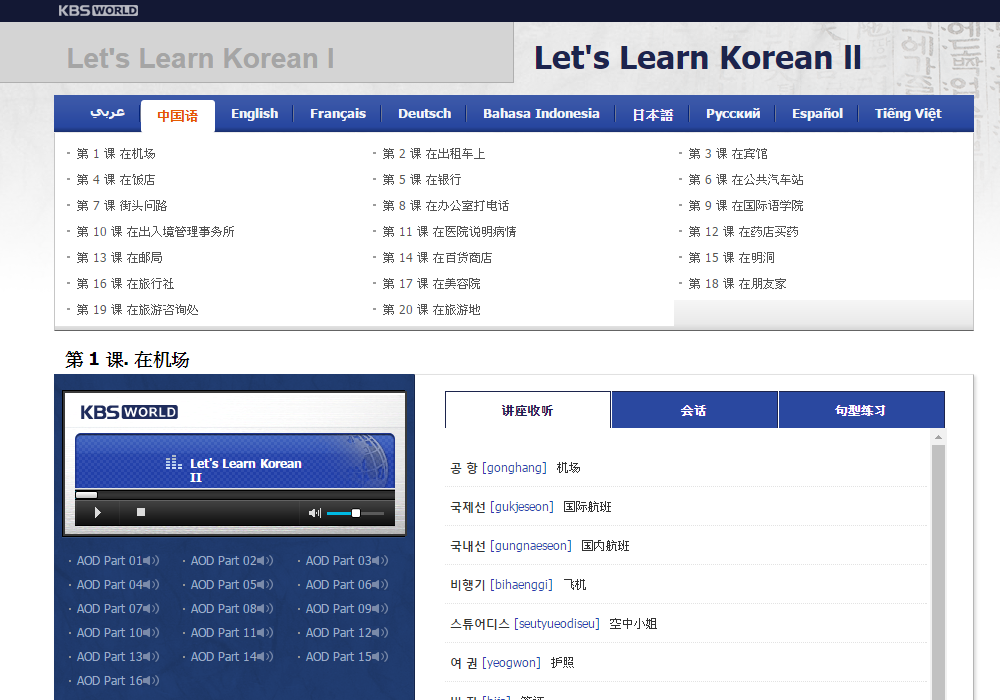Open lesson 第 20 课 在旅游地
1000x700 pixels.
coord(432,310)
